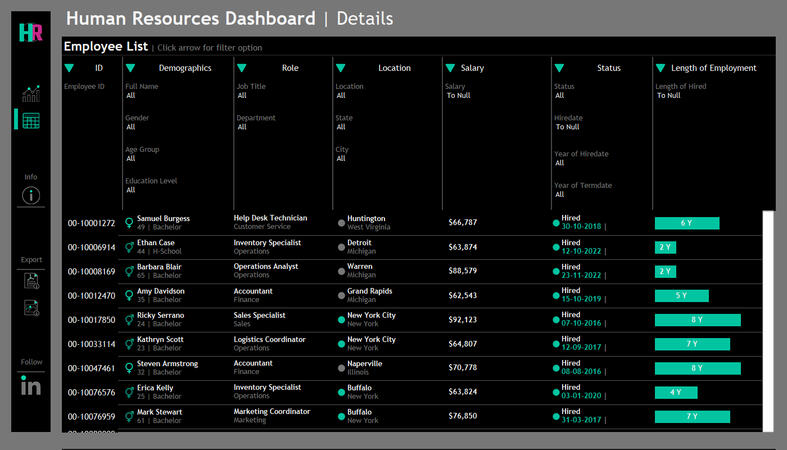
Task: Toggle the Demographics filter arrow
Action: tap(130, 68)
